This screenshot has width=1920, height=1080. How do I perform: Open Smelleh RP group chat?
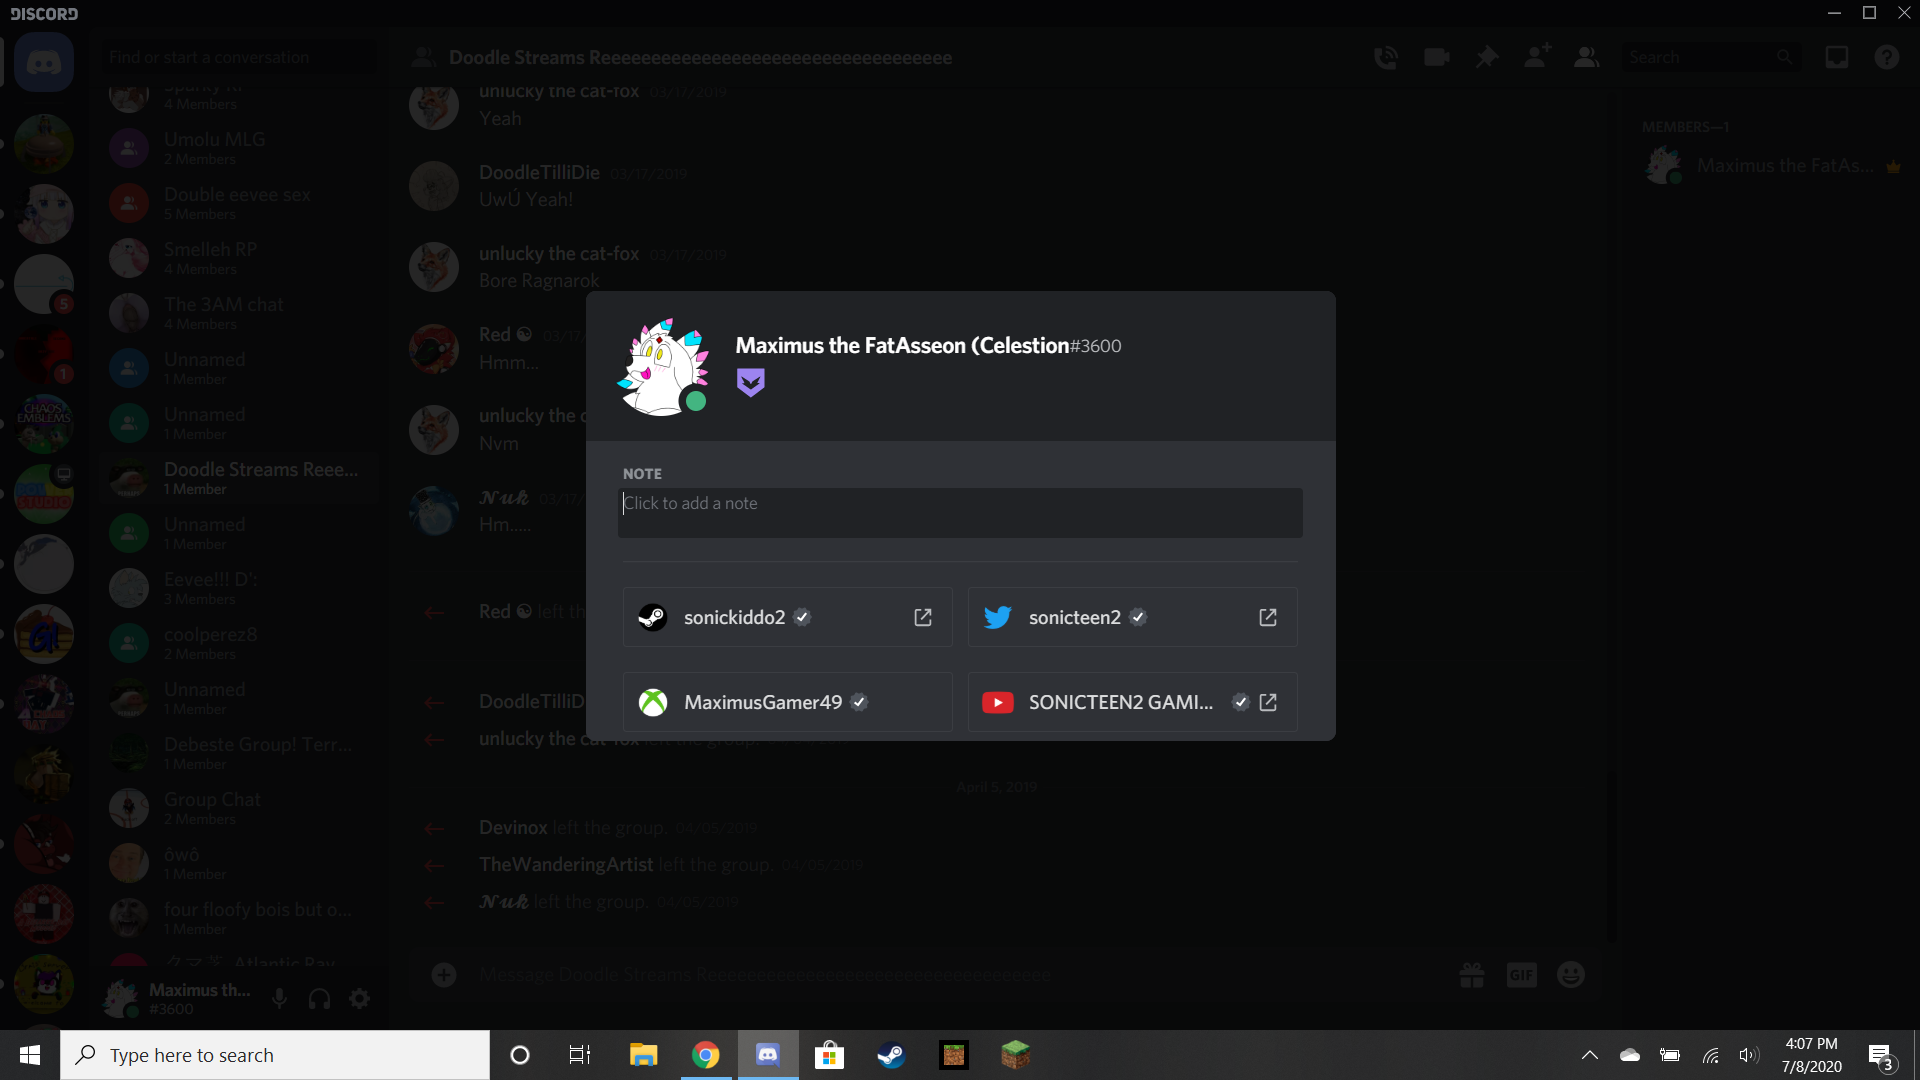[x=240, y=258]
